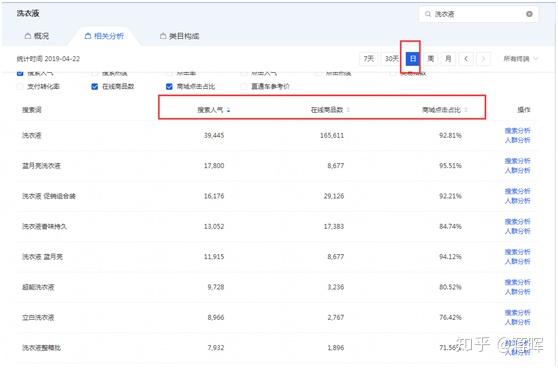Click the 95.51% mall click share

[x=450, y=166]
